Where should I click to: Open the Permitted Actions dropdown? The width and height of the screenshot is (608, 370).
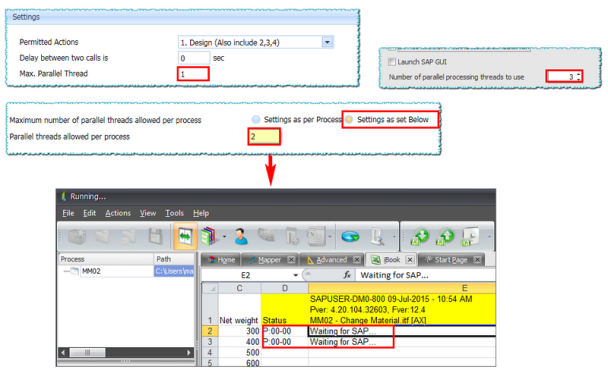pyautogui.click(x=327, y=42)
